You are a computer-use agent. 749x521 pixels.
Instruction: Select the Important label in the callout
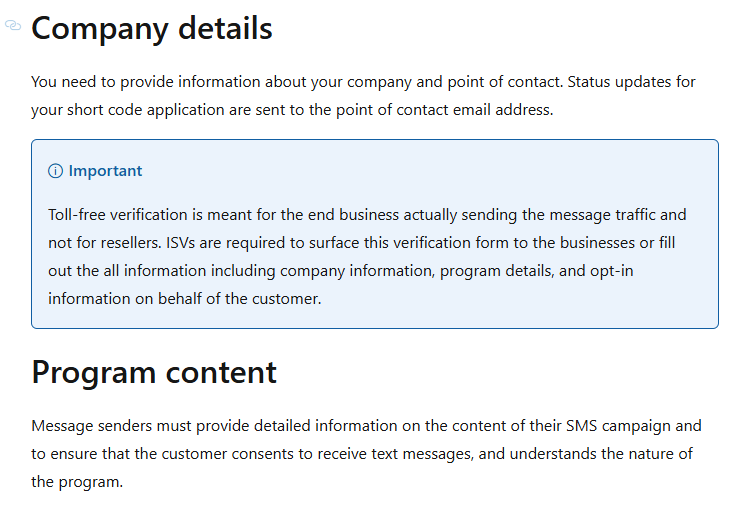coord(106,171)
